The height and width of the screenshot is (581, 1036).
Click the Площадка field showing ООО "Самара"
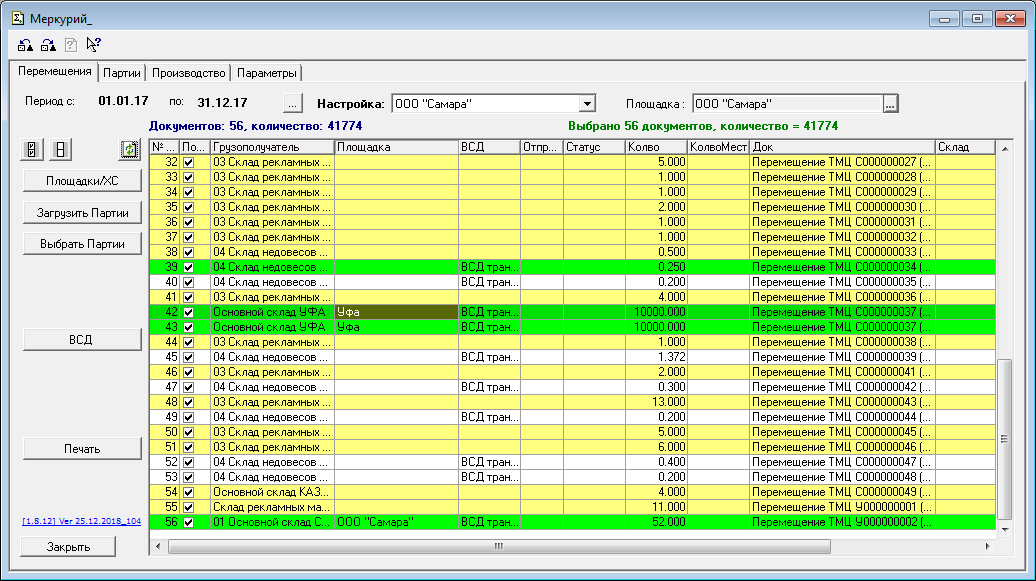pos(788,104)
